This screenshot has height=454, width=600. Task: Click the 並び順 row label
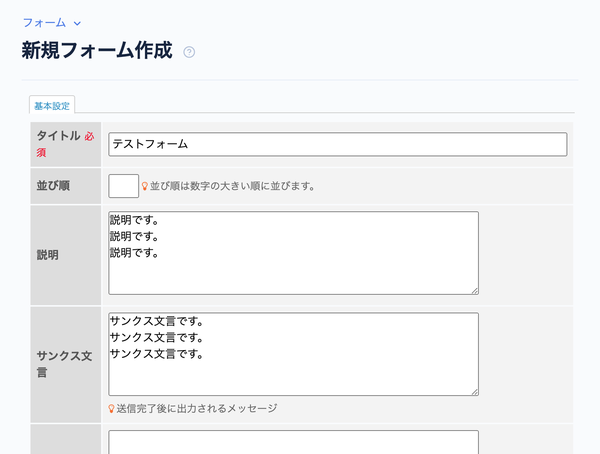53,186
